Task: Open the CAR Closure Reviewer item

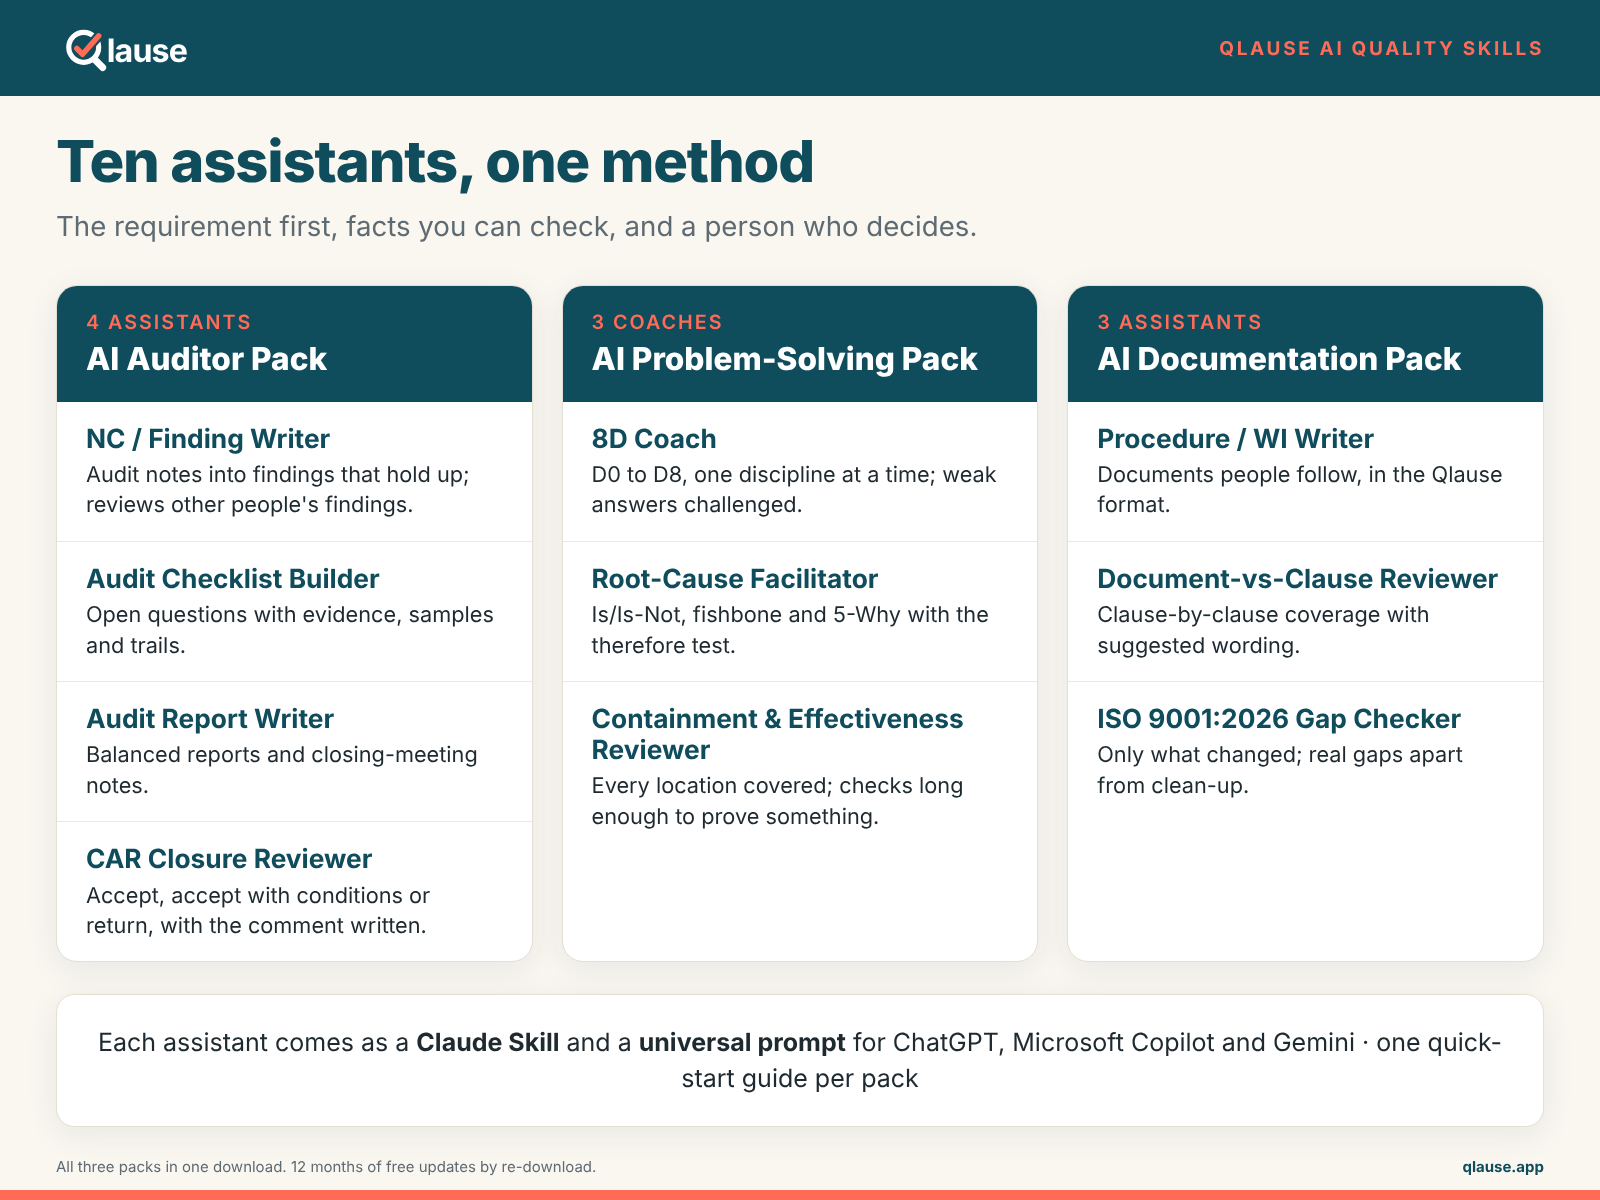Action: point(294,892)
